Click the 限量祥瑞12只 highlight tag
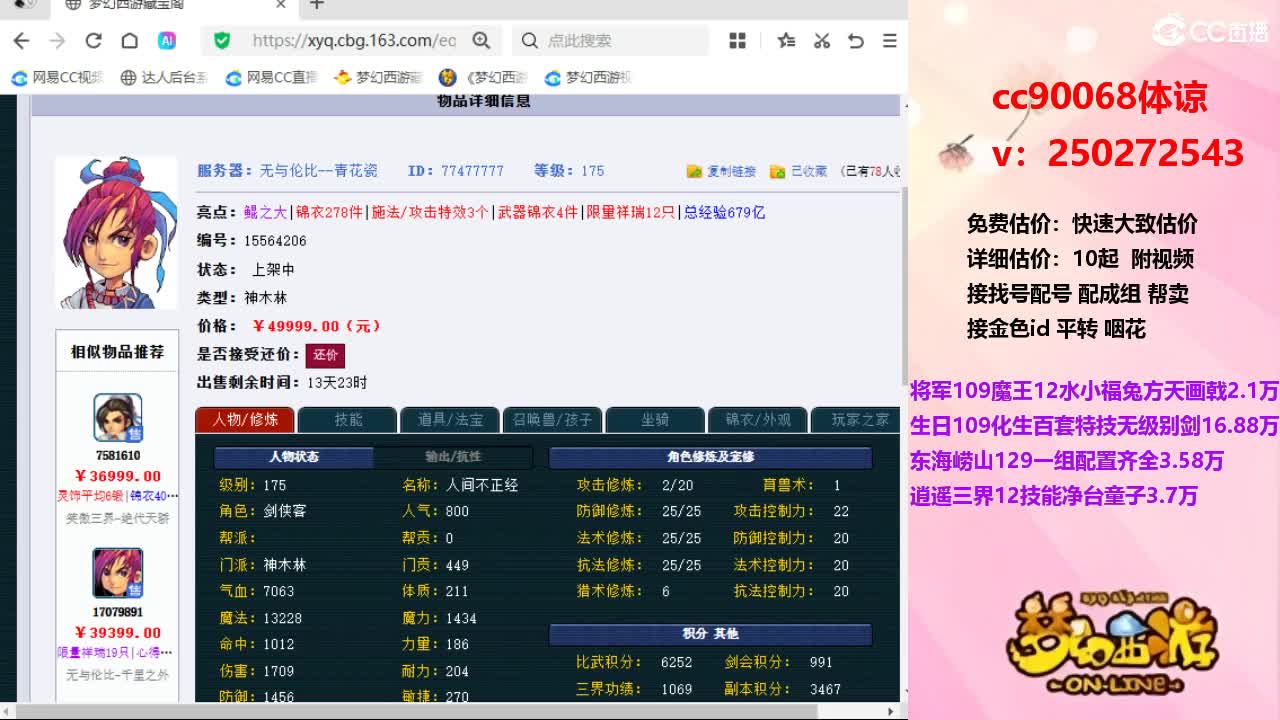The height and width of the screenshot is (720, 1280). tap(631, 212)
